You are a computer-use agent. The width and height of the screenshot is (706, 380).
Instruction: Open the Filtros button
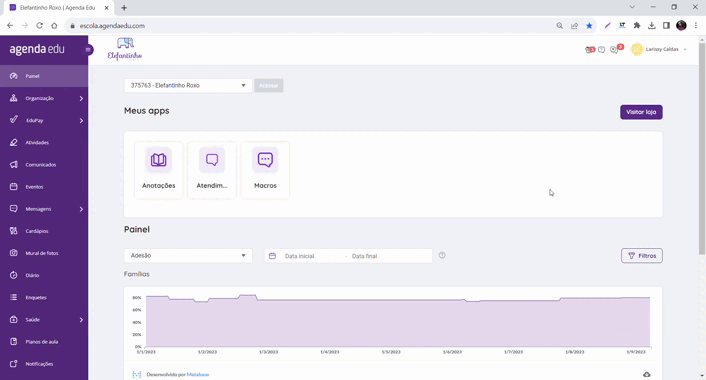[642, 256]
